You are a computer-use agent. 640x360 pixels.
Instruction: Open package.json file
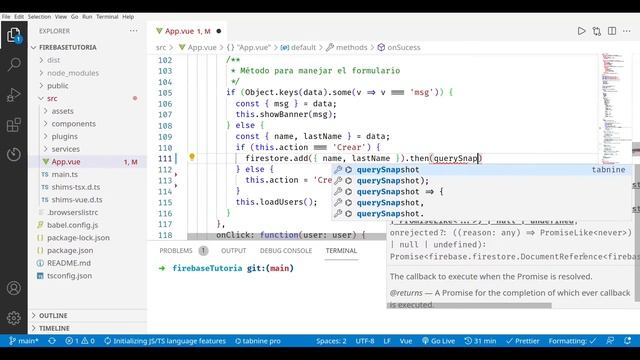click(x=88, y=250)
